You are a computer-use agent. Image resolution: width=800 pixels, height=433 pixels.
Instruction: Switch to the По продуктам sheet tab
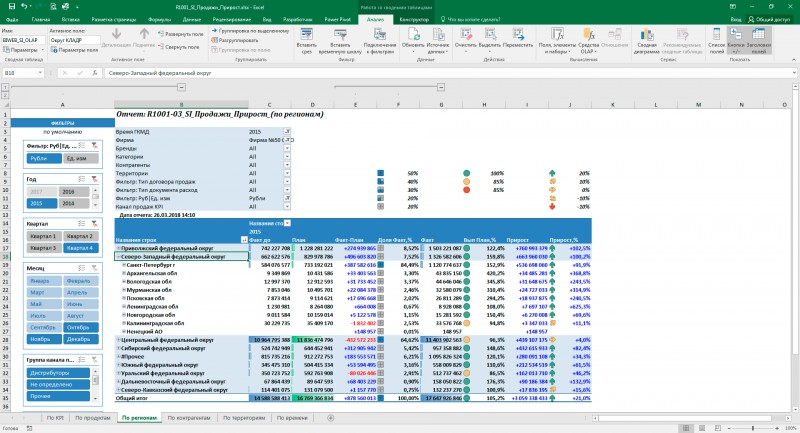click(92, 418)
